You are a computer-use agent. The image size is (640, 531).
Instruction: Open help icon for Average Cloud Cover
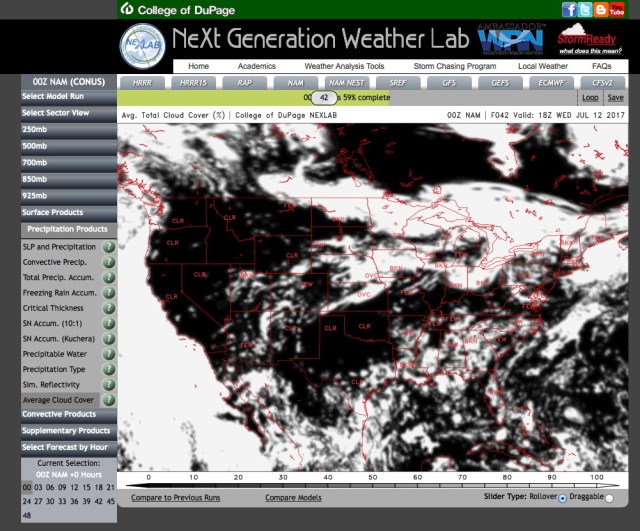coord(109,400)
